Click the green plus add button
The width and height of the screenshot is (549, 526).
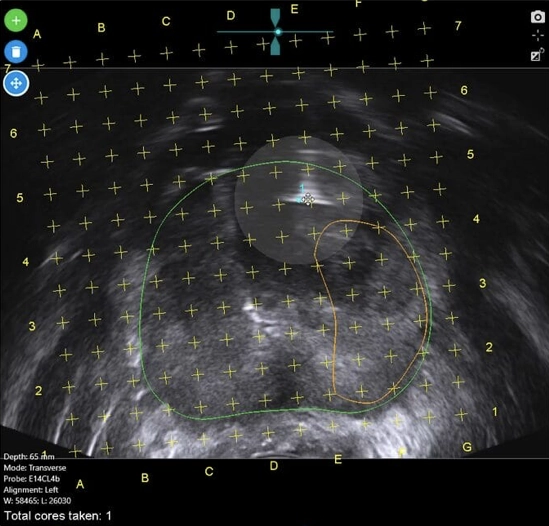tap(16, 20)
